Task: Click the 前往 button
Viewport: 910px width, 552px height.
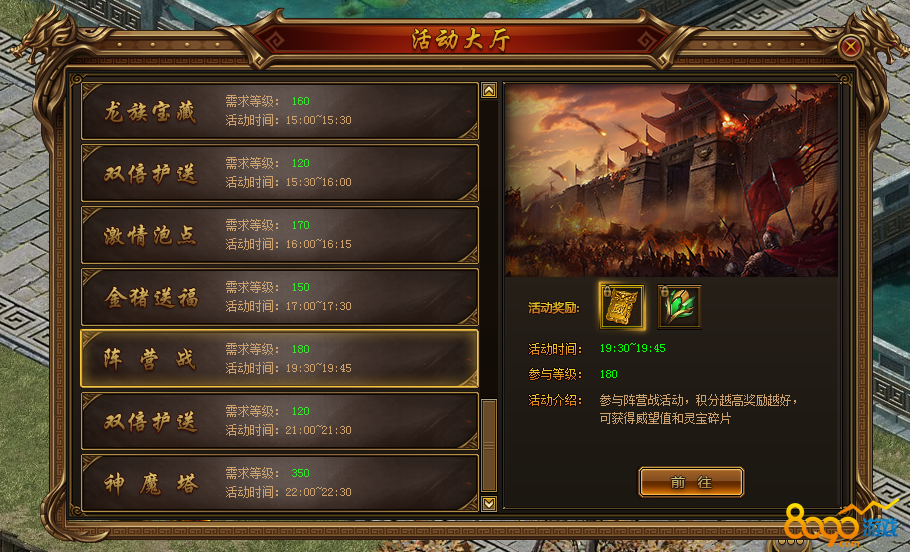Action: coord(691,482)
